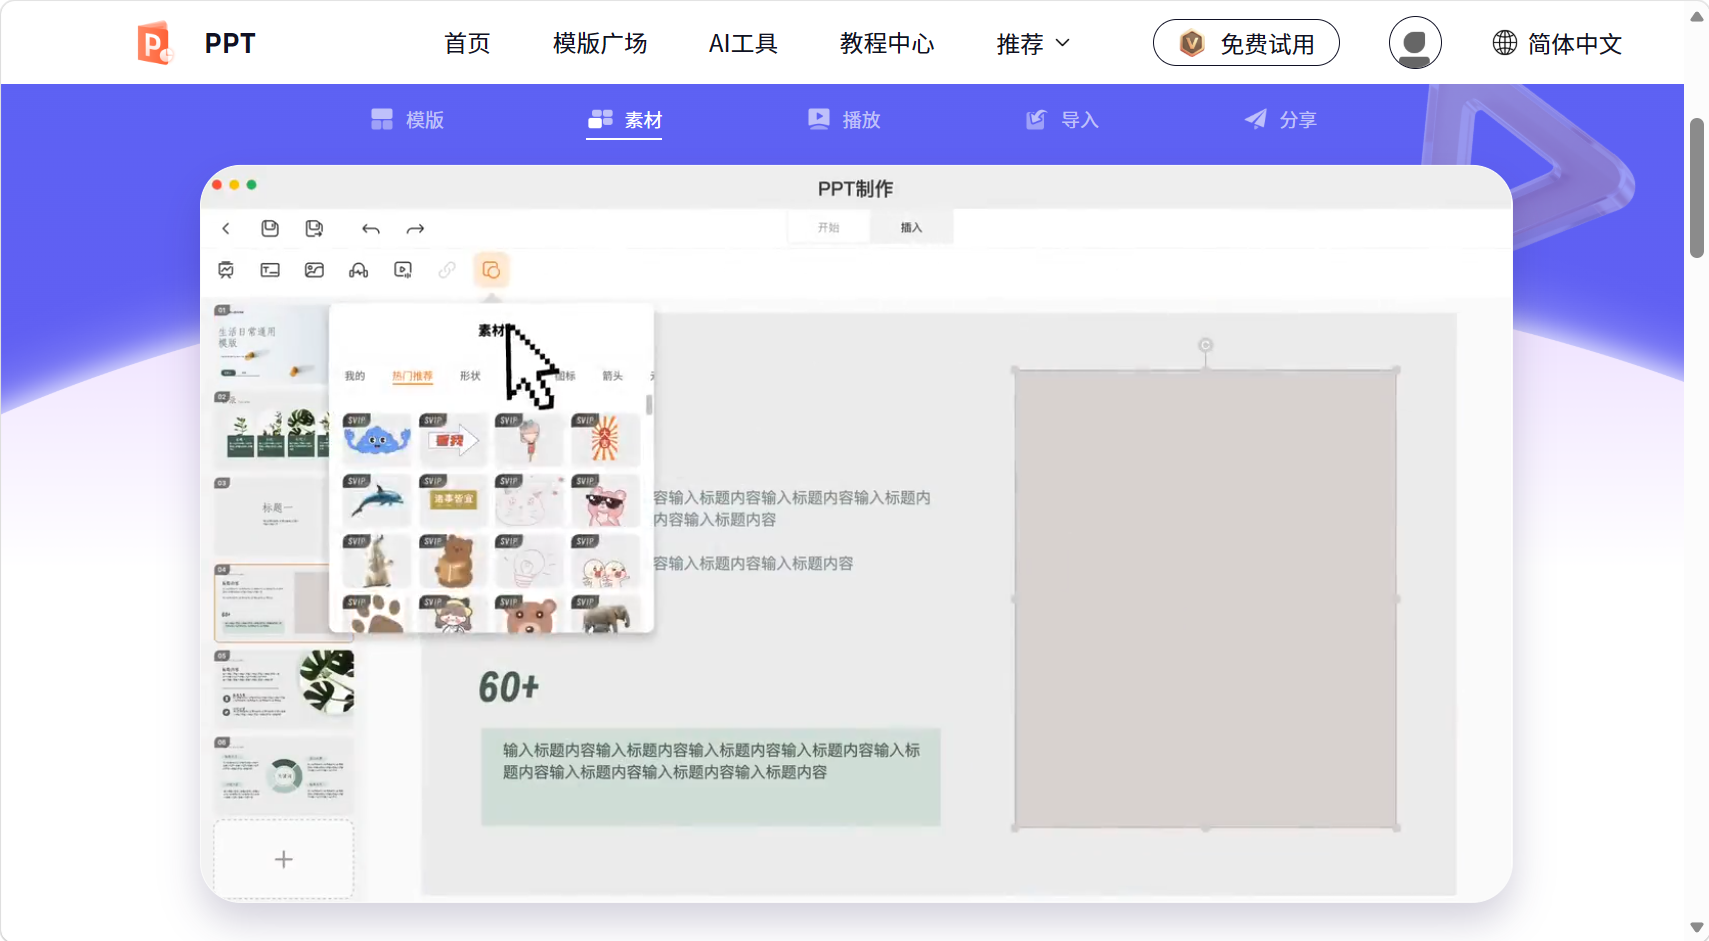Click the page scrollbar down arrow
The height and width of the screenshot is (941, 1709).
[x=1696, y=928]
